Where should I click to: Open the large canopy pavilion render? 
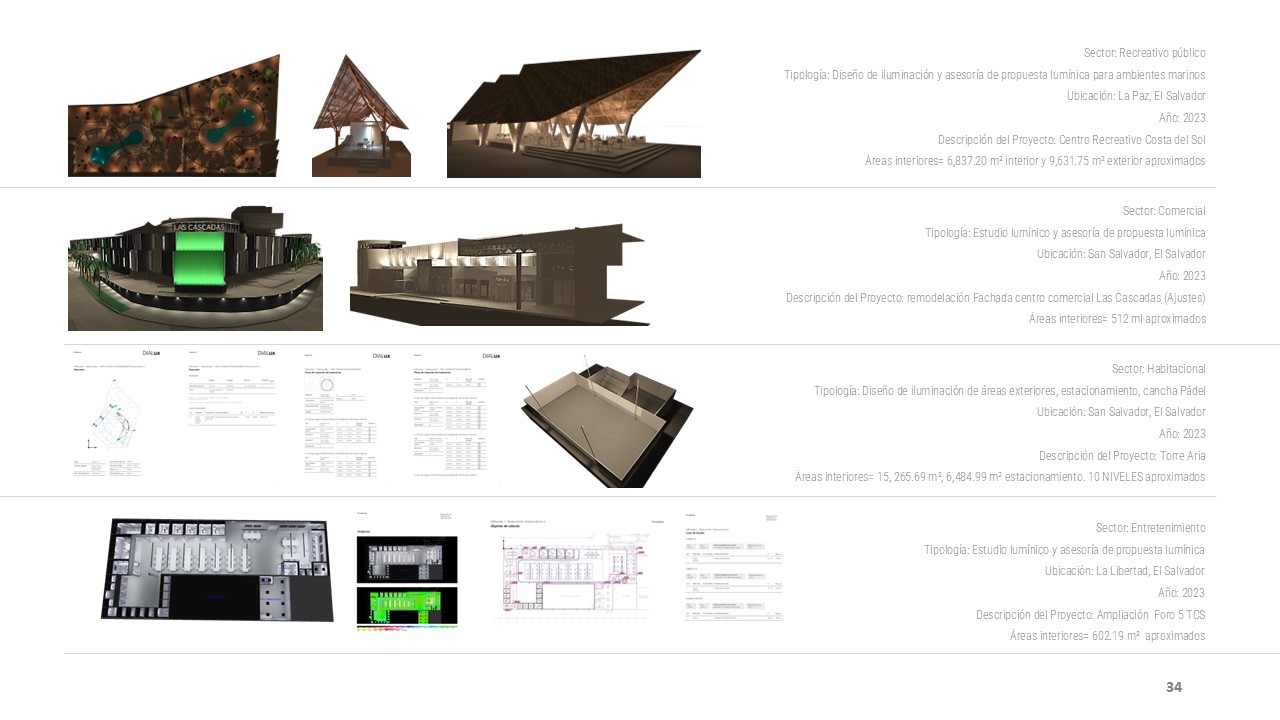pos(573,115)
